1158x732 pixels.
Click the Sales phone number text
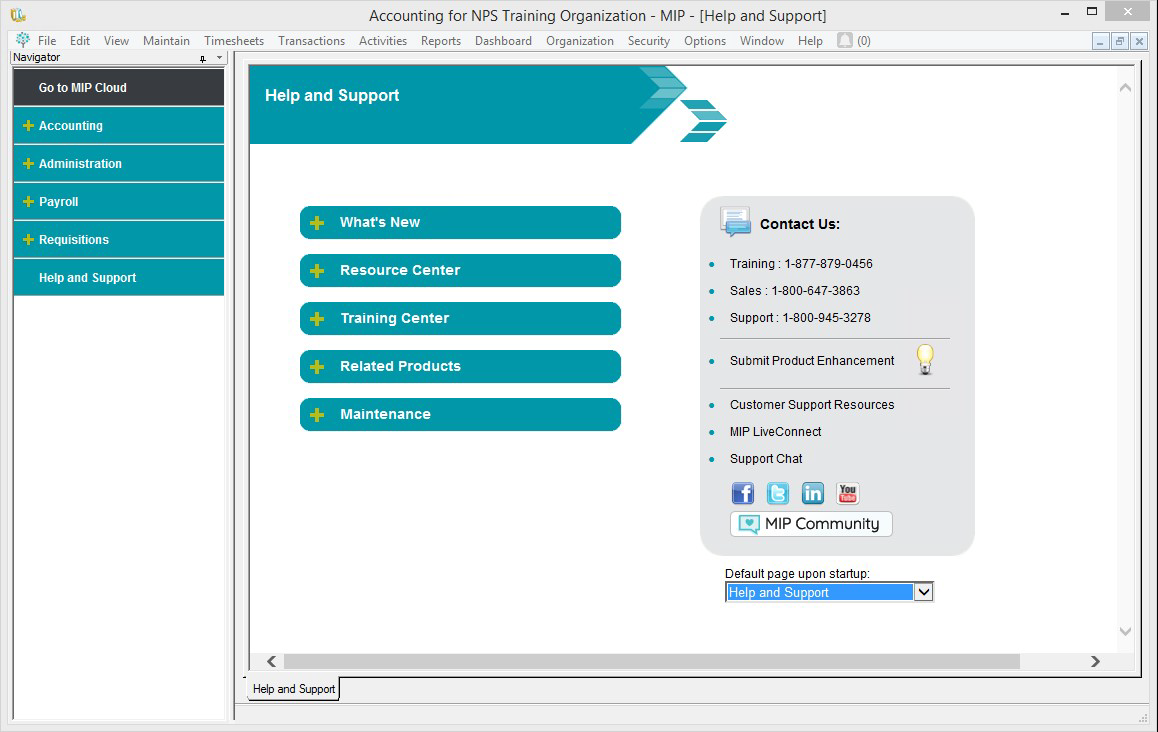point(795,291)
